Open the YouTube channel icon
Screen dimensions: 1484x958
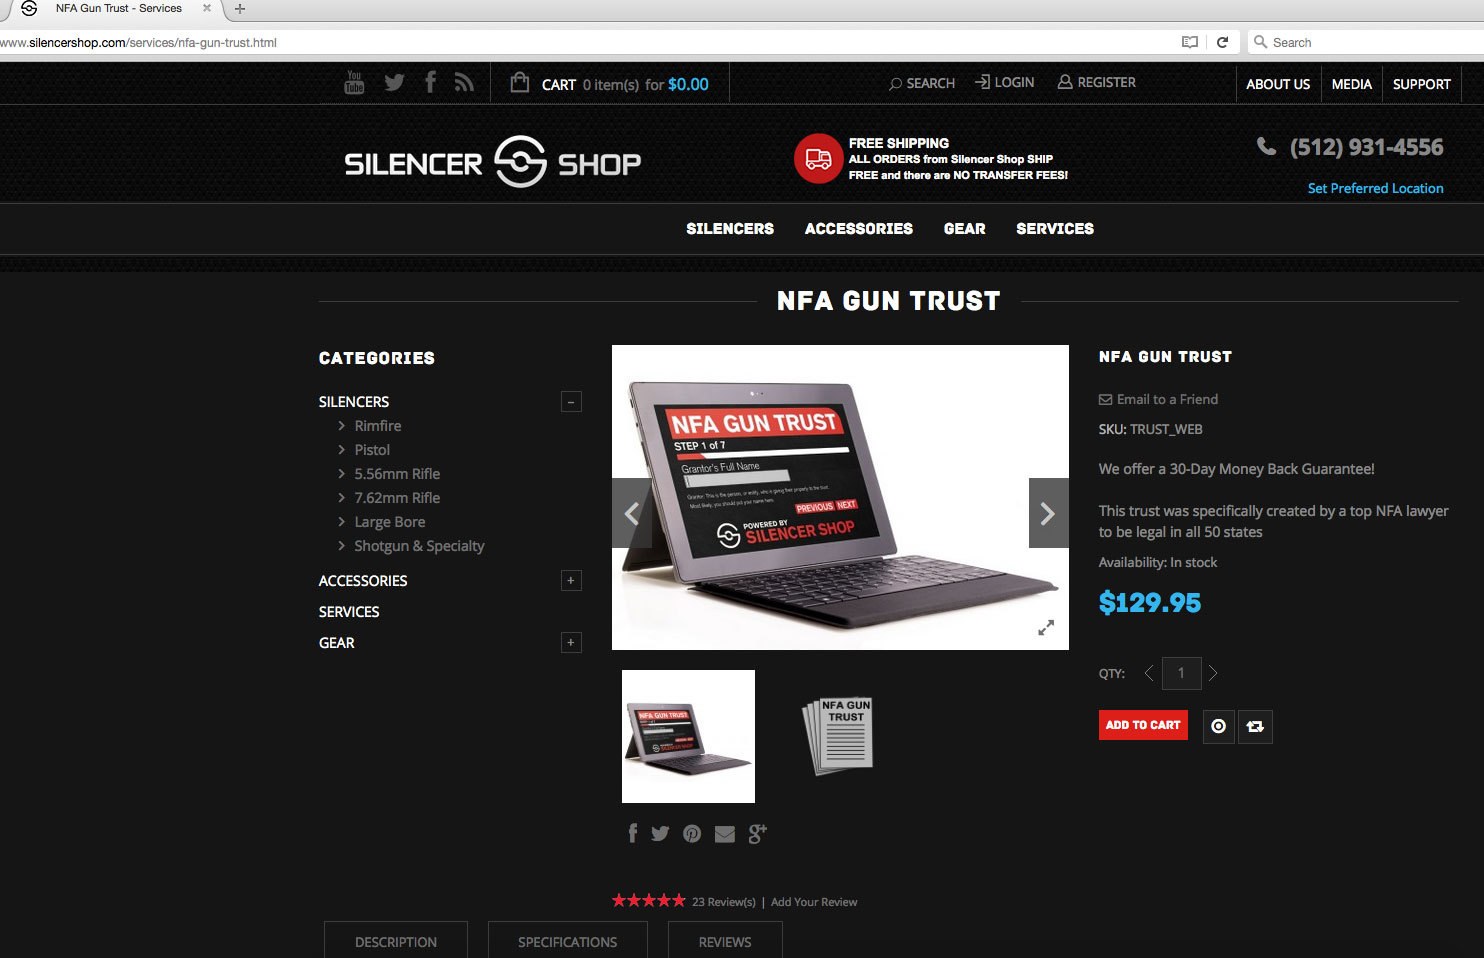tap(354, 82)
